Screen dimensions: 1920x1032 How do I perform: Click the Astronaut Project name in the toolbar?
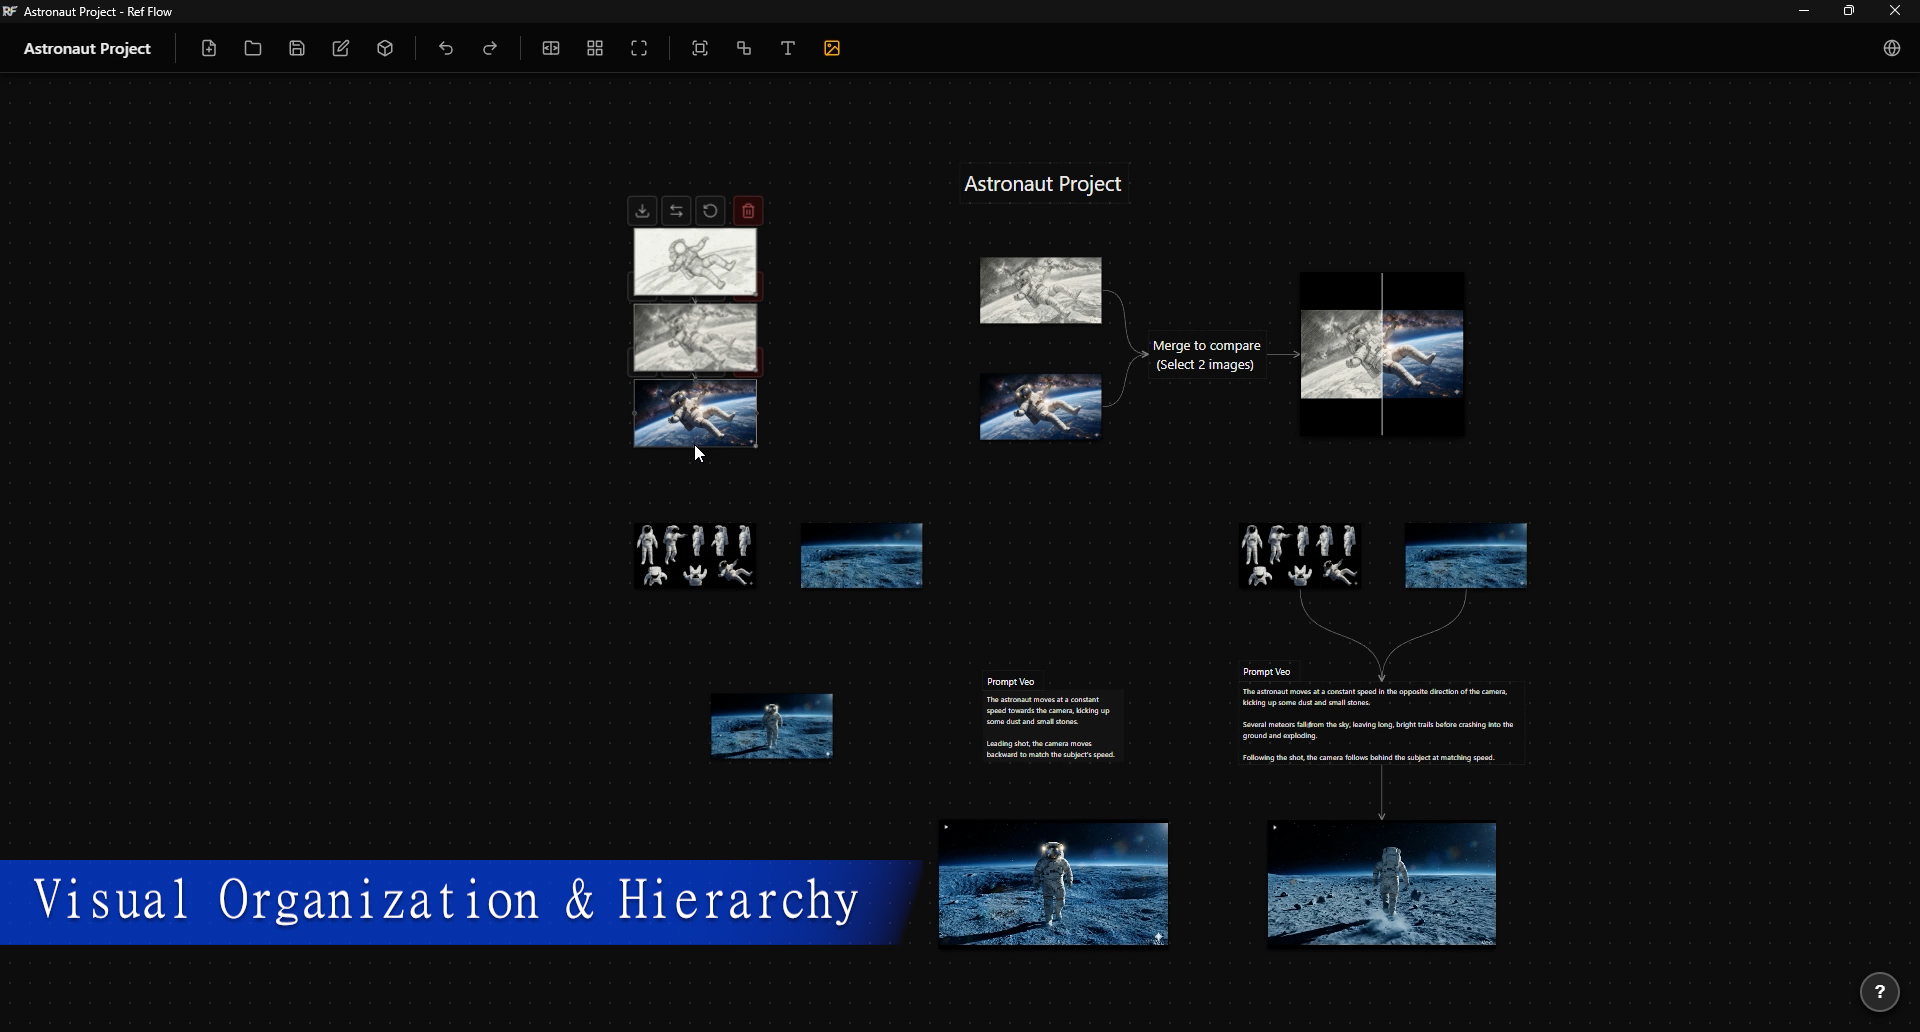[87, 48]
